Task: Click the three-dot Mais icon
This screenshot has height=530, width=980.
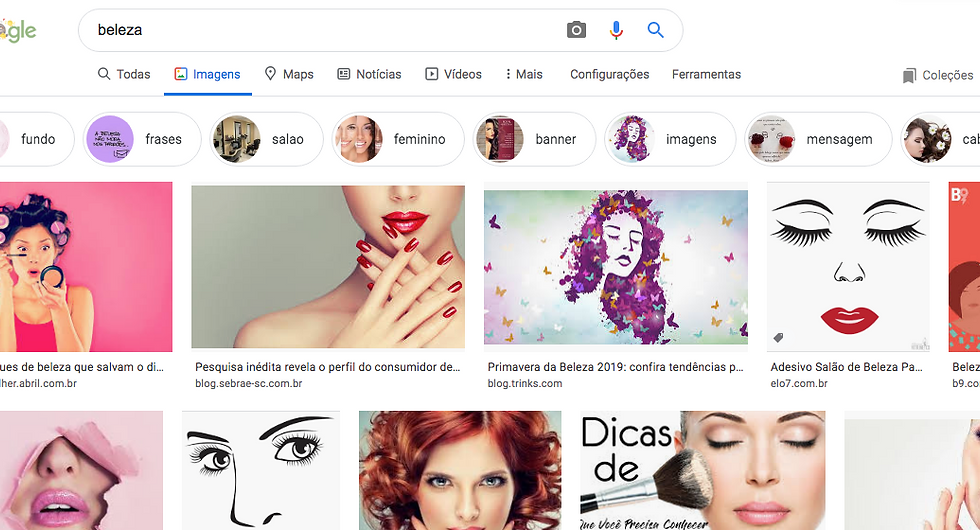Action: (x=508, y=74)
